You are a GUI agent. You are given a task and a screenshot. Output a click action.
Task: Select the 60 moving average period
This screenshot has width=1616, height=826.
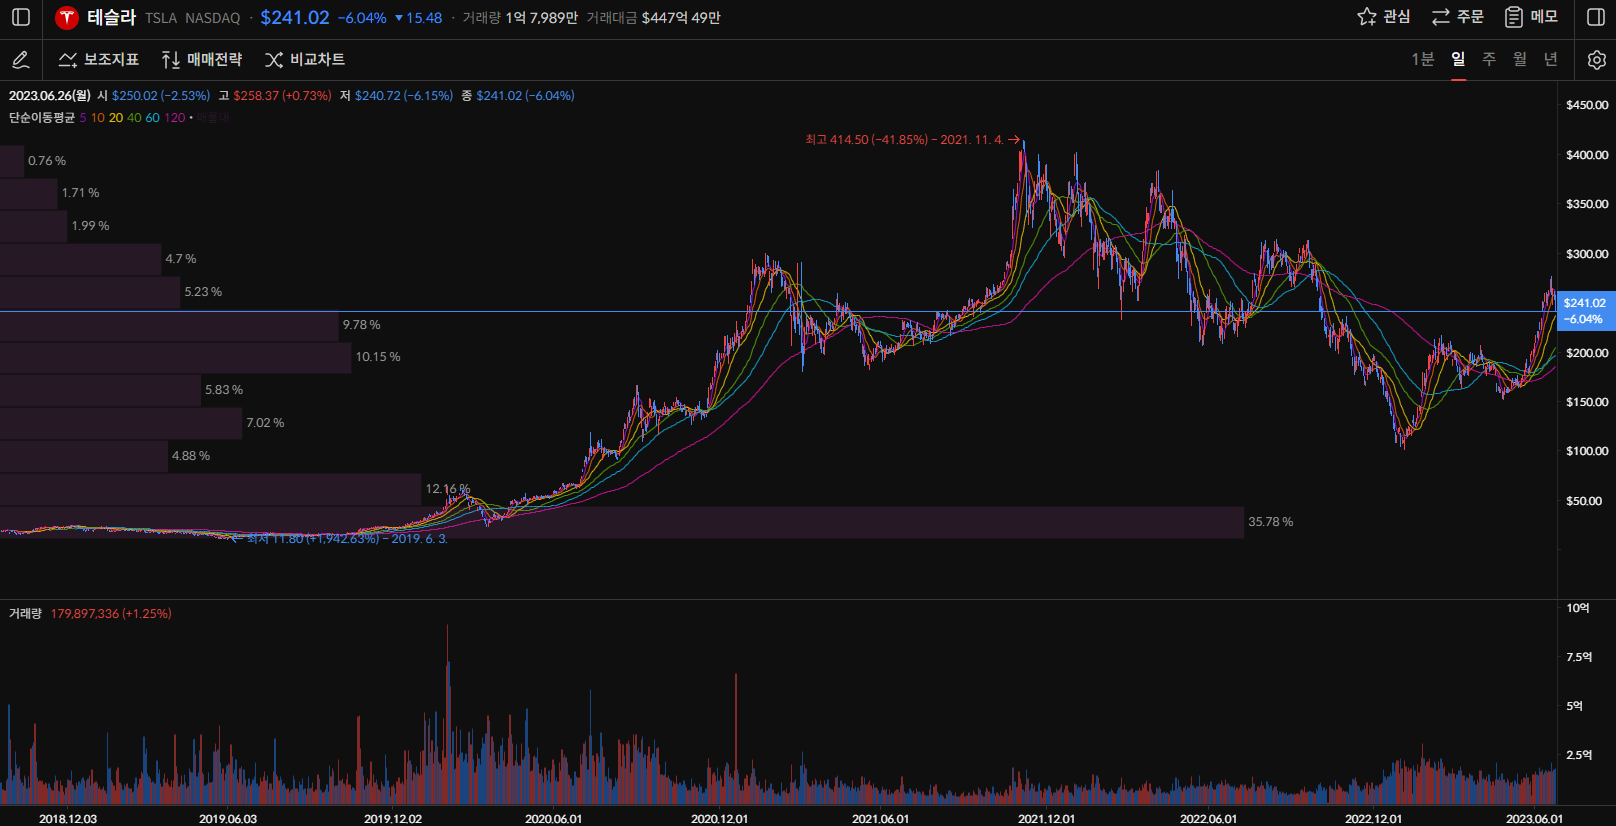tap(152, 118)
